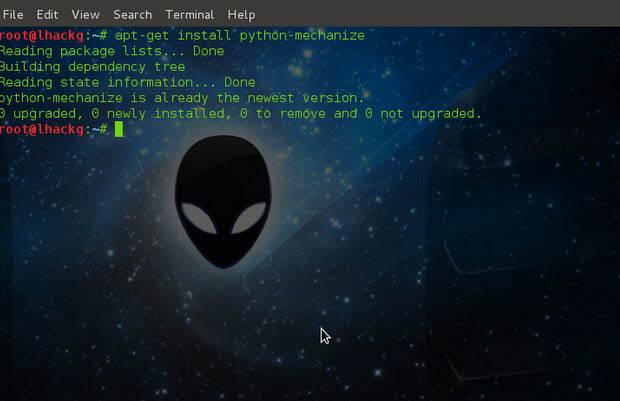Click the green terminal cursor block
The image size is (620, 401).
[119, 129]
